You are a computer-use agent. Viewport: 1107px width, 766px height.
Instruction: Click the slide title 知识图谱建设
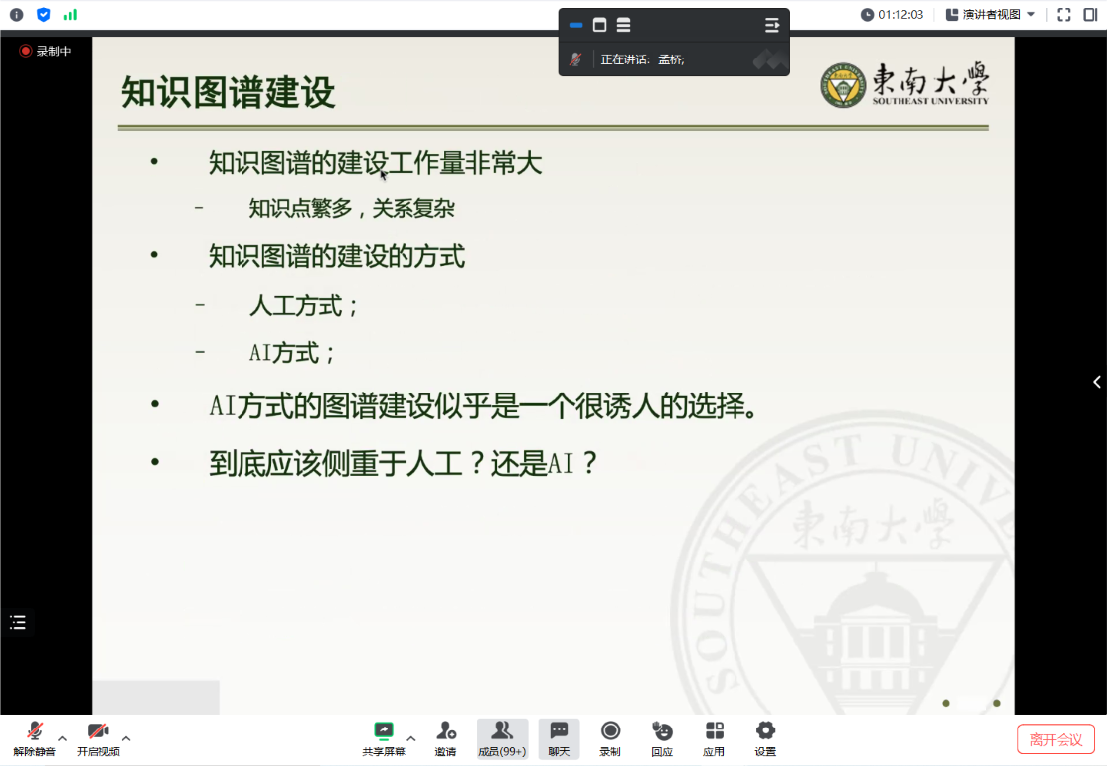[227, 92]
